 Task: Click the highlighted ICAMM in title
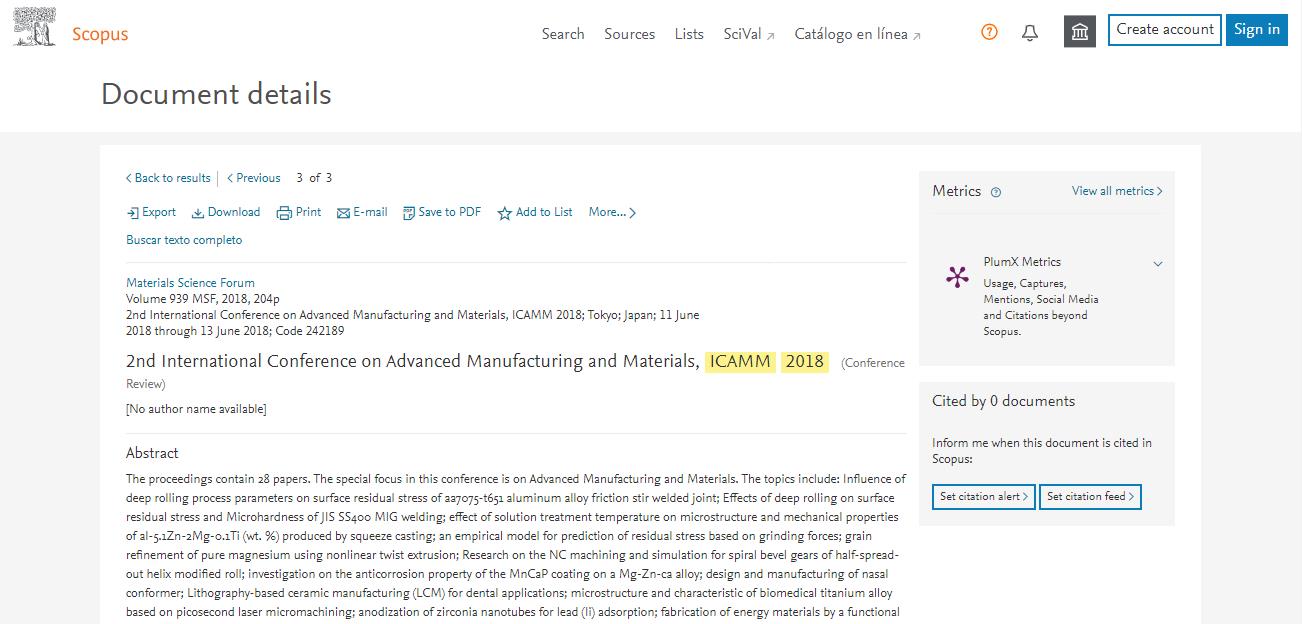(x=740, y=362)
